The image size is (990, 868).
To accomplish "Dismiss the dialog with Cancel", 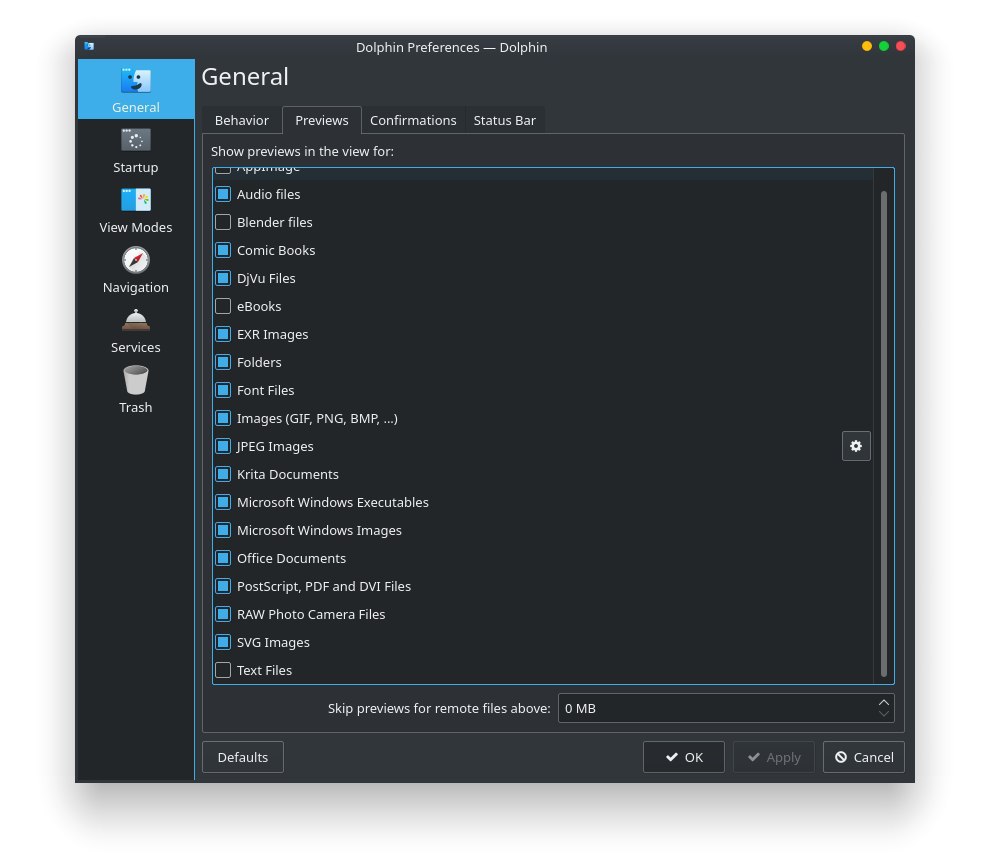I will 863,757.
